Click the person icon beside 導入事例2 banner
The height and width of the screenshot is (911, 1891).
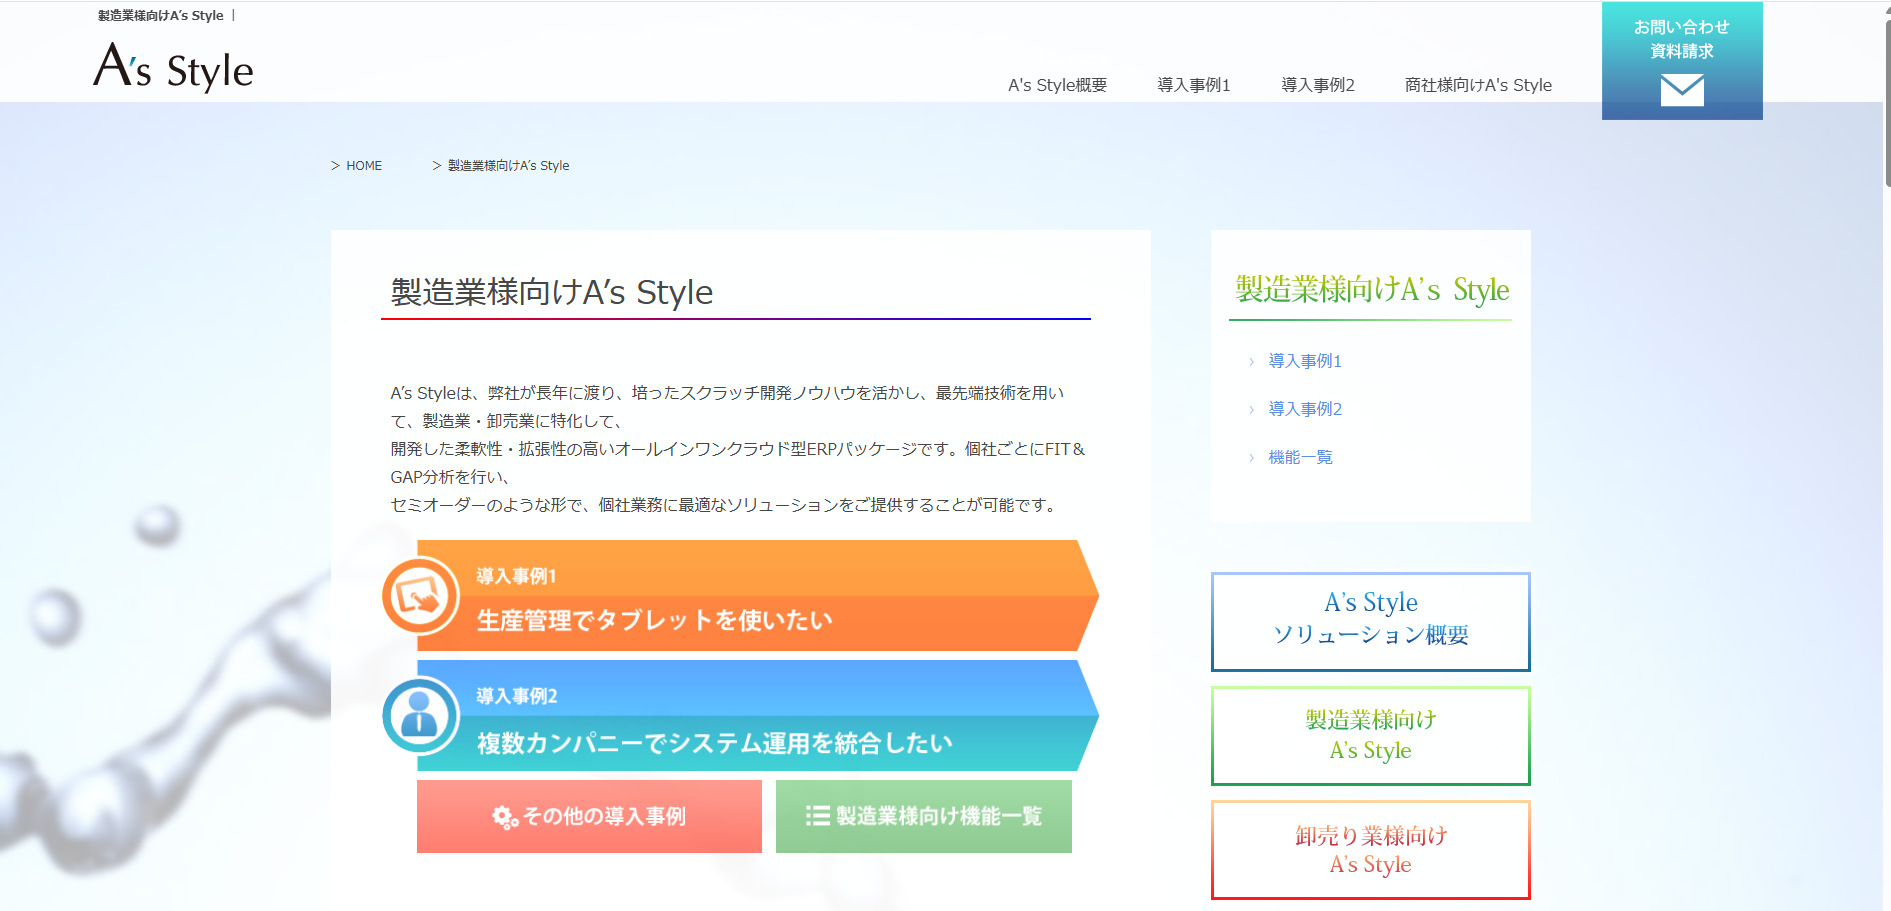(x=420, y=716)
